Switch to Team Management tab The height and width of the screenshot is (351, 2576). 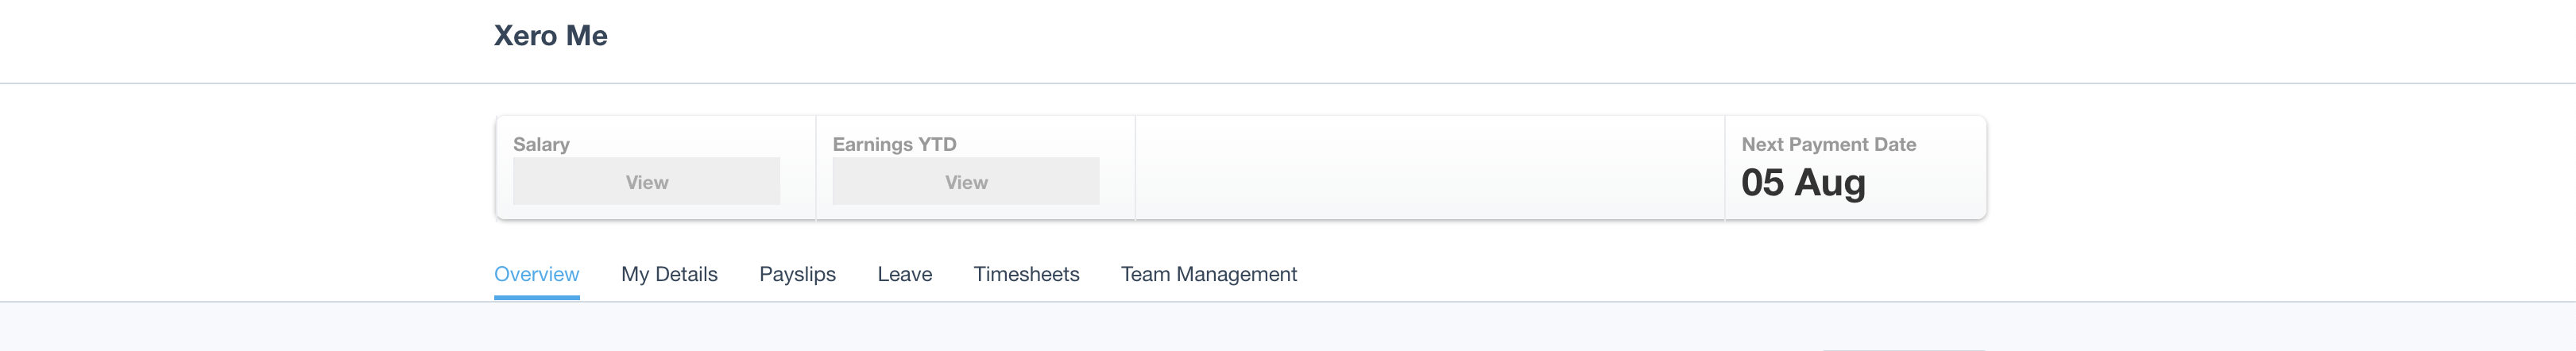(x=1208, y=274)
